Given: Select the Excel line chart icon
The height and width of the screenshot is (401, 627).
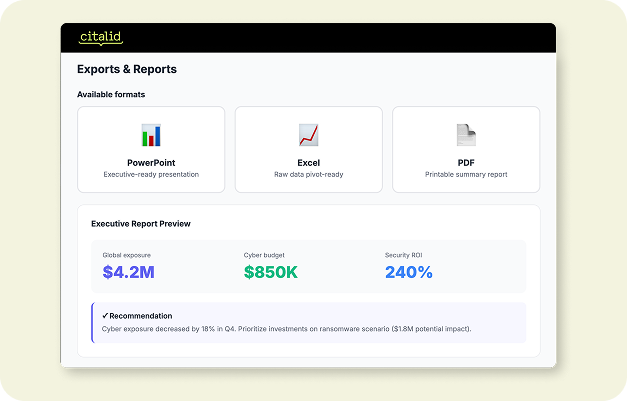Looking at the screenshot, I should coord(309,135).
